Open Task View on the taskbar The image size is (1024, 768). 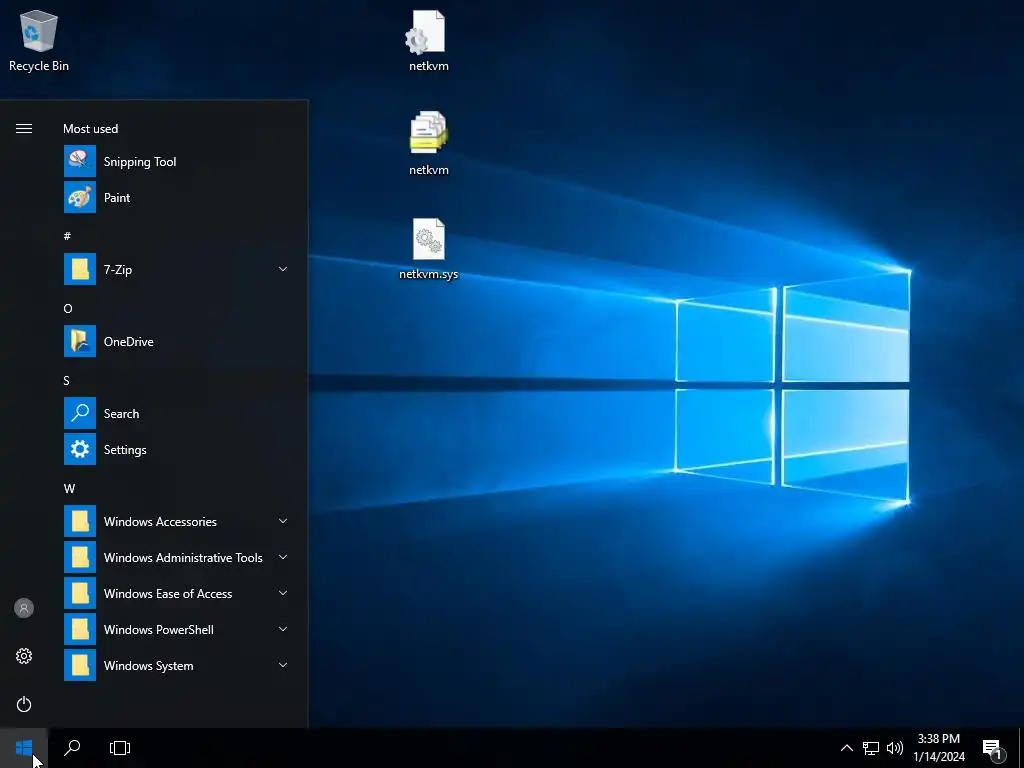point(120,748)
